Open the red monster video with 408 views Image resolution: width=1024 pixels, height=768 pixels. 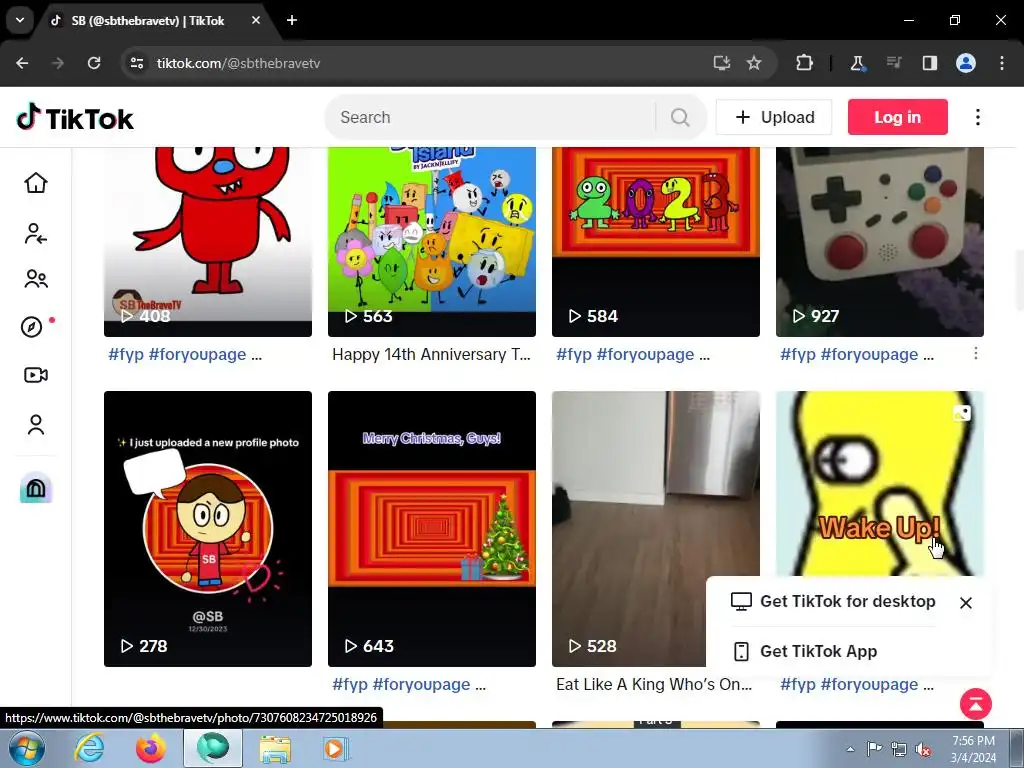coord(208,242)
